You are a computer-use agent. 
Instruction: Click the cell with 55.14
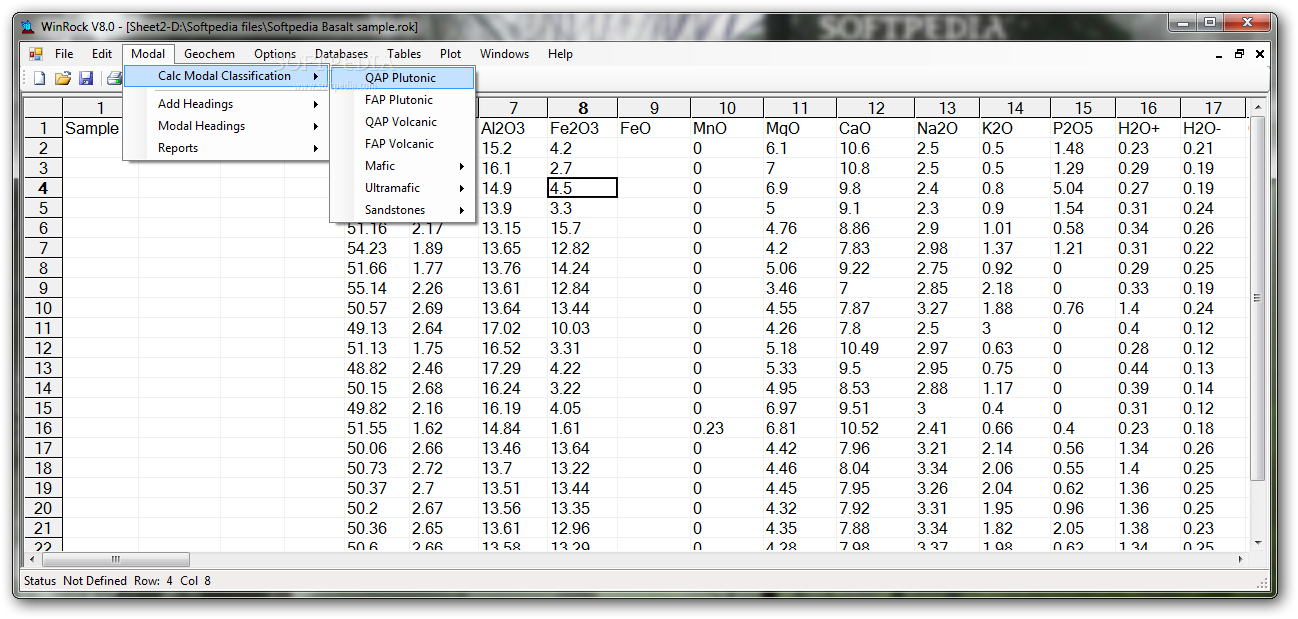tap(375, 288)
